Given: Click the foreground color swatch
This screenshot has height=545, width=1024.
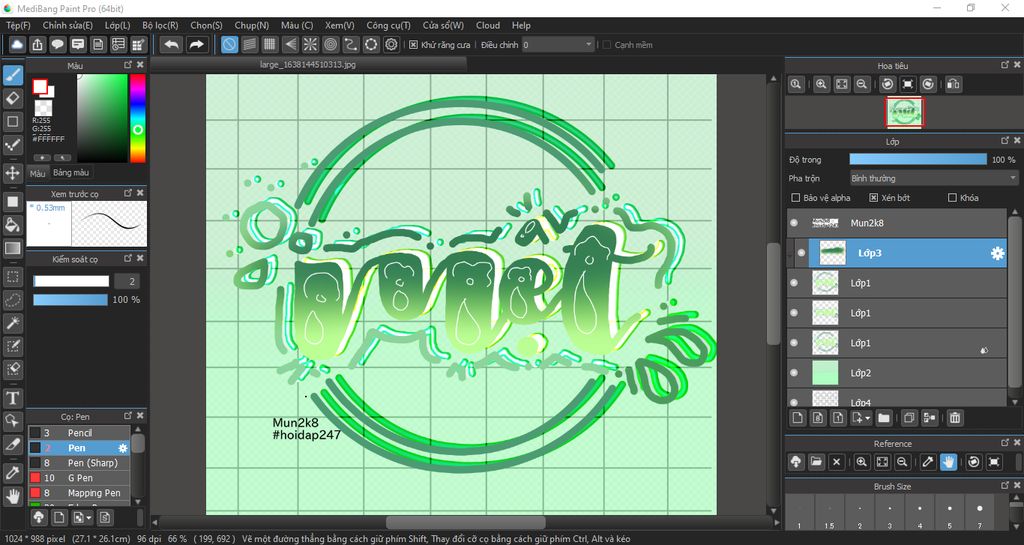Looking at the screenshot, I should (40, 86).
